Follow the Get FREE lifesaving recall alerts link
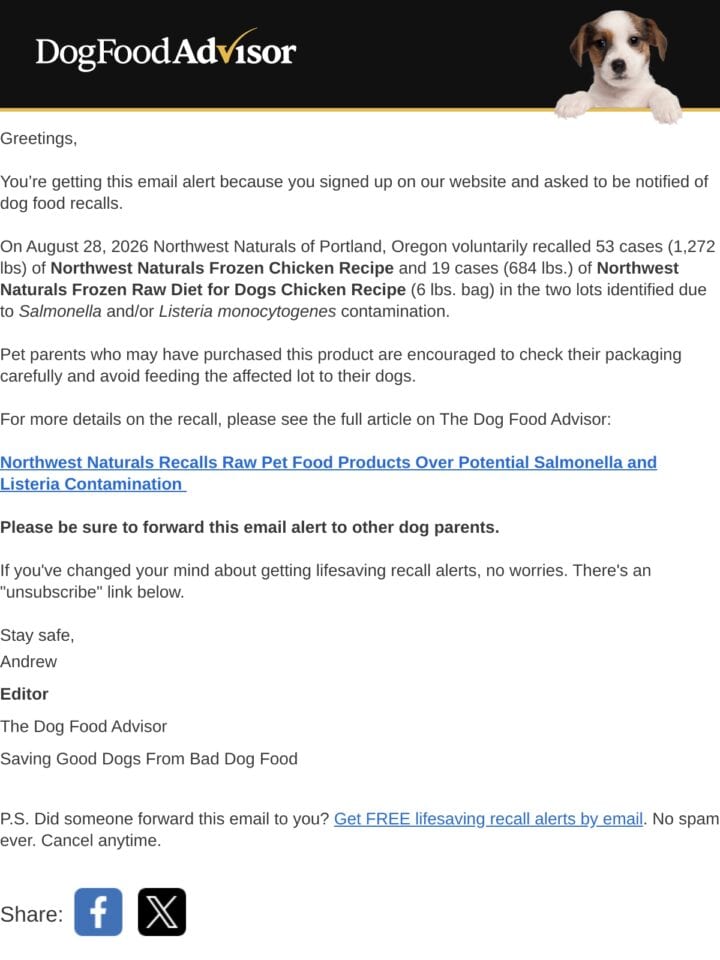This screenshot has width=720, height=960. pyautogui.click(x=488, y=819)
